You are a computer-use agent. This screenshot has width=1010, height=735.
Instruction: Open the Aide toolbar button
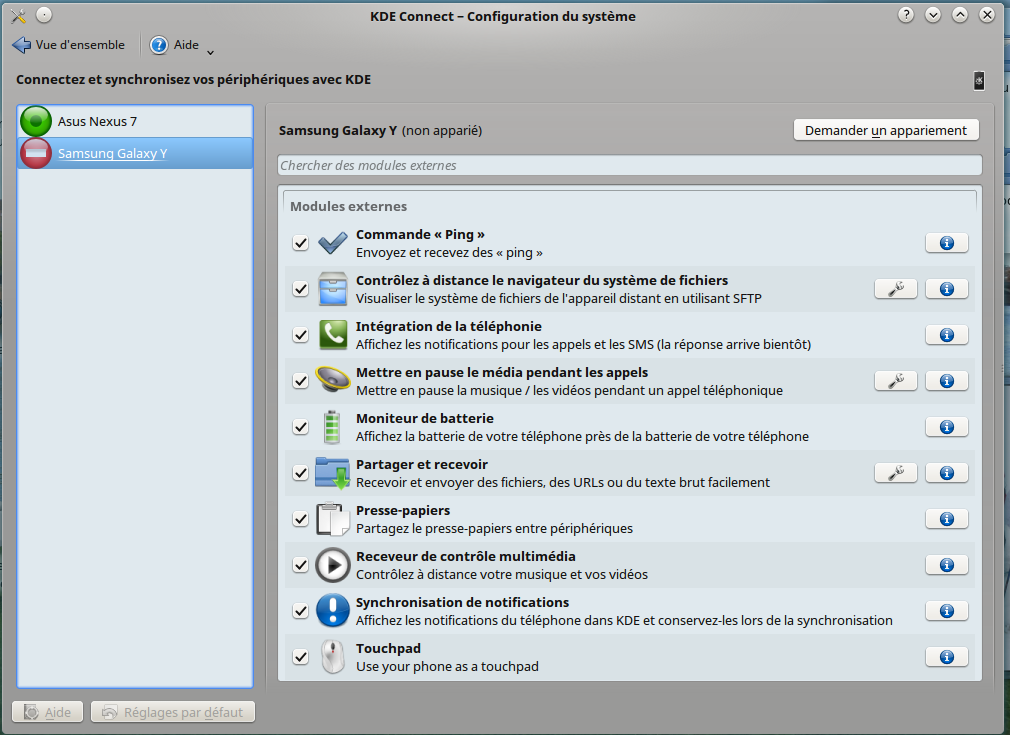175,45
